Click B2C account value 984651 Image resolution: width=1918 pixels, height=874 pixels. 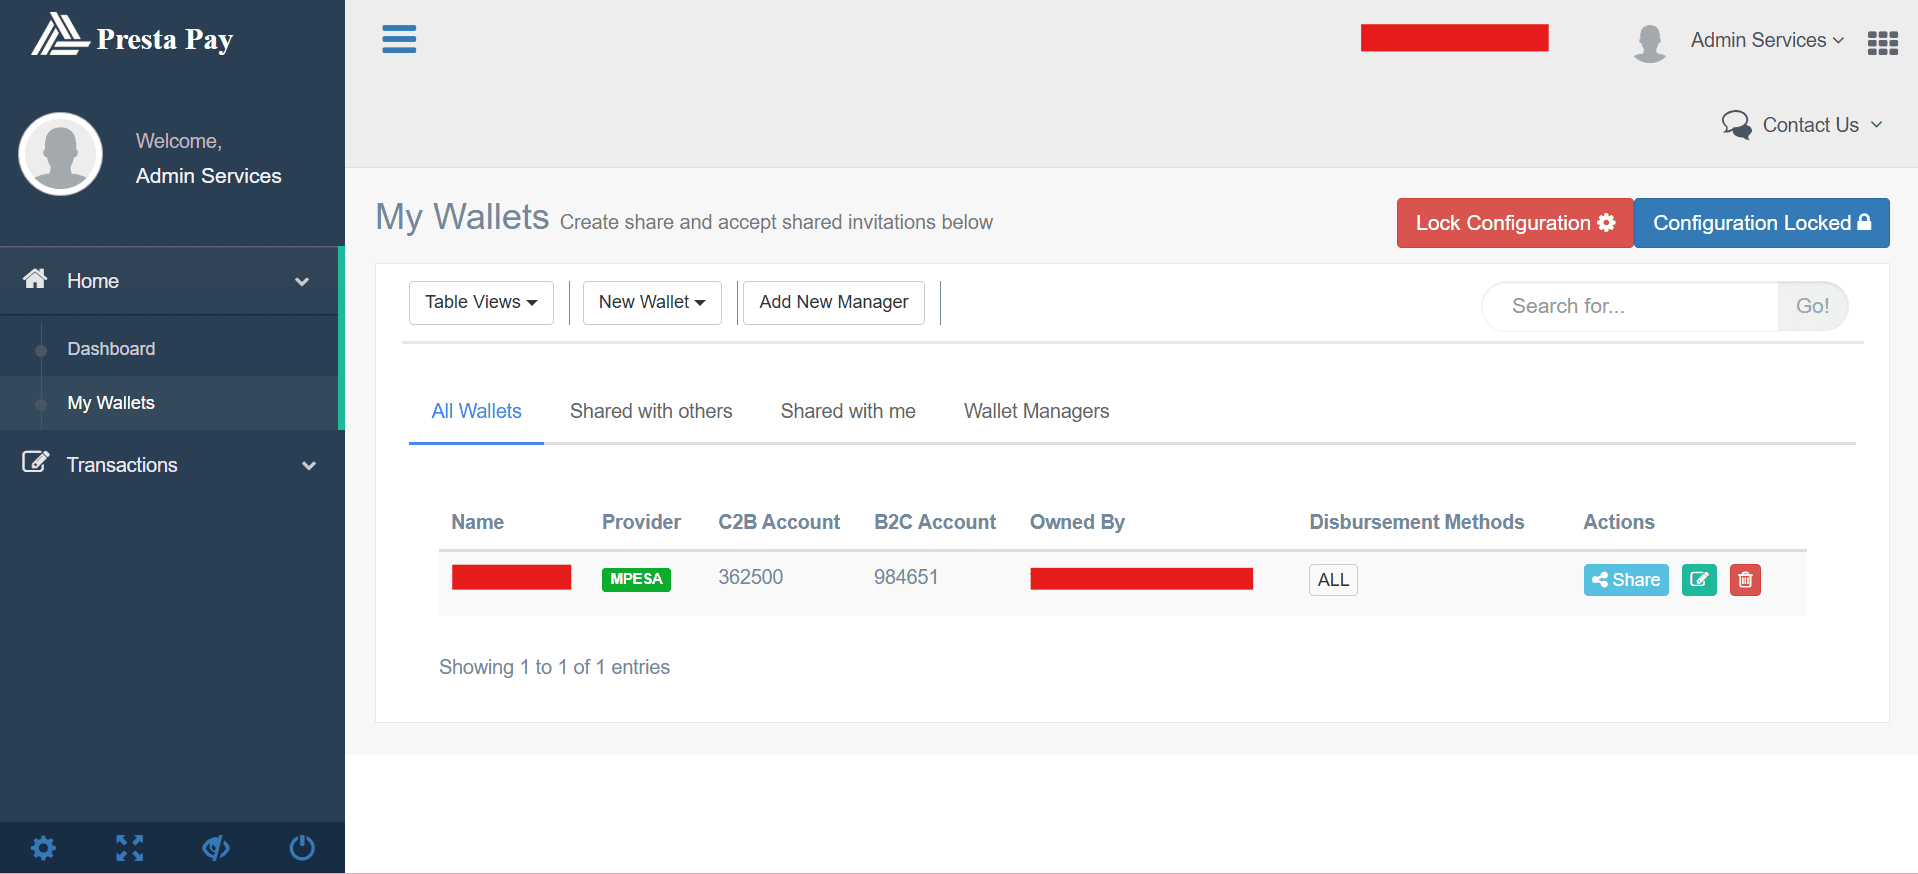click(x=906, y=577)
